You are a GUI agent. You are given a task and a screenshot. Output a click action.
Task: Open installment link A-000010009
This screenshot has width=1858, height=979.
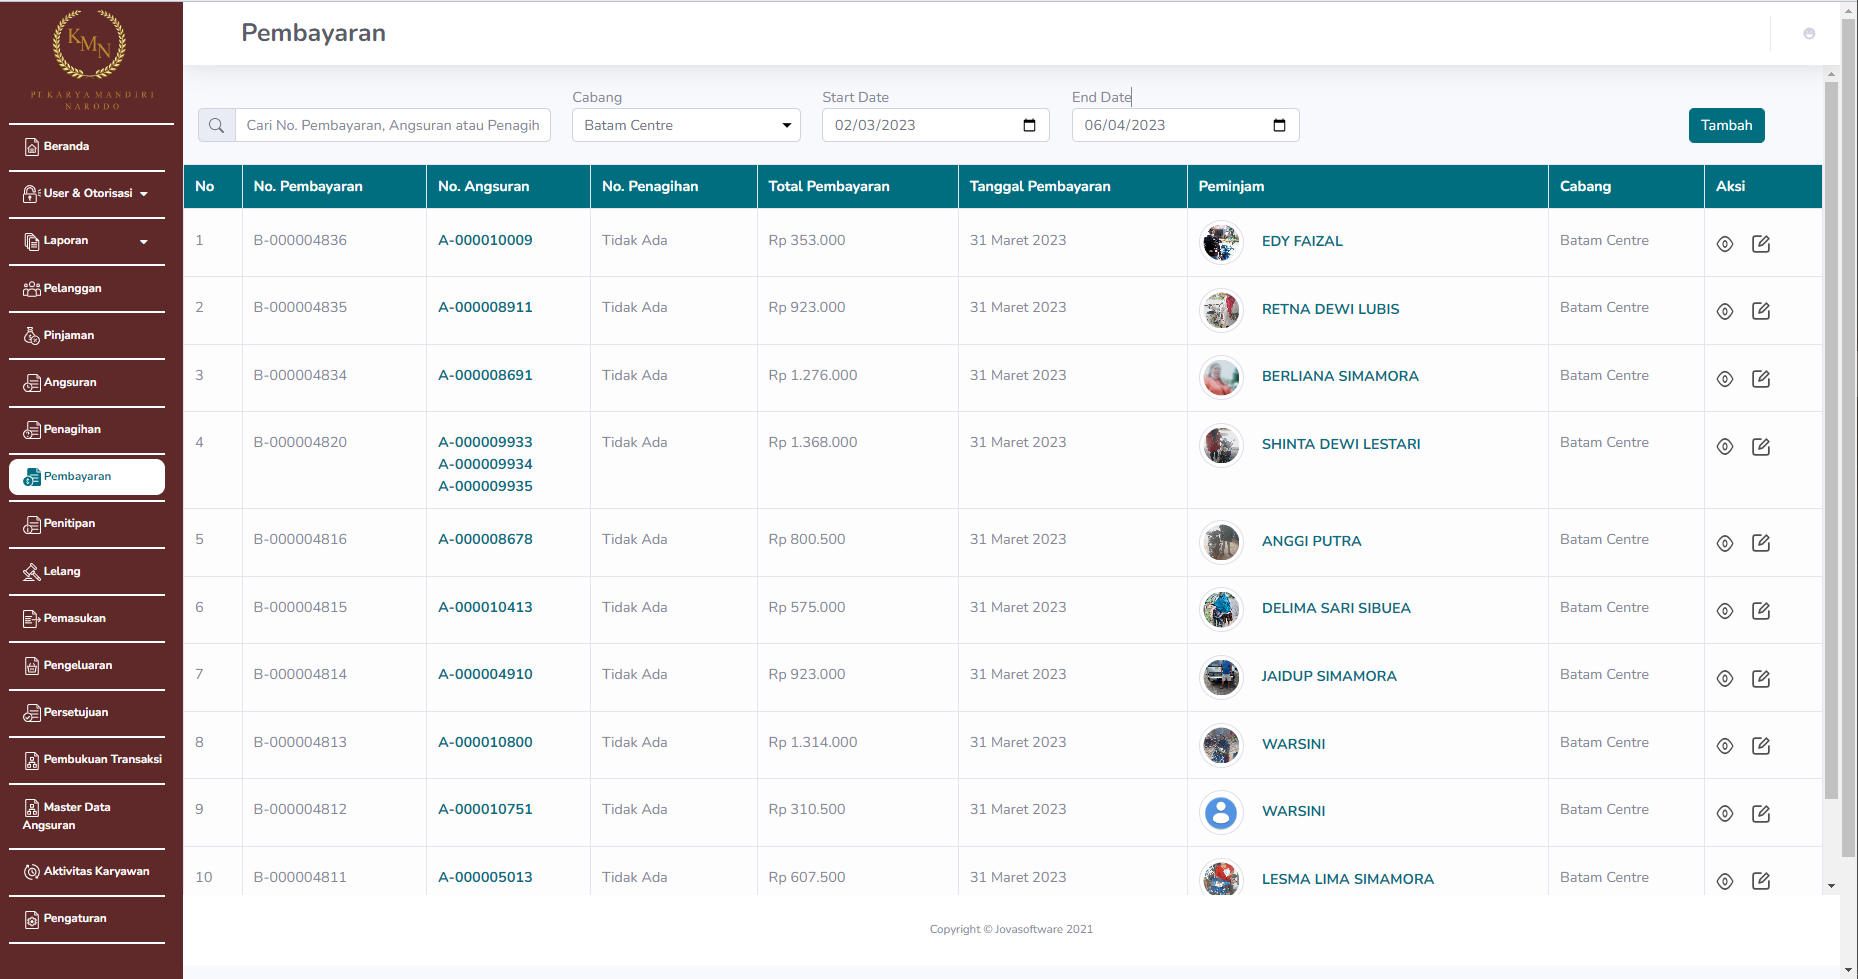coord(485,240)
